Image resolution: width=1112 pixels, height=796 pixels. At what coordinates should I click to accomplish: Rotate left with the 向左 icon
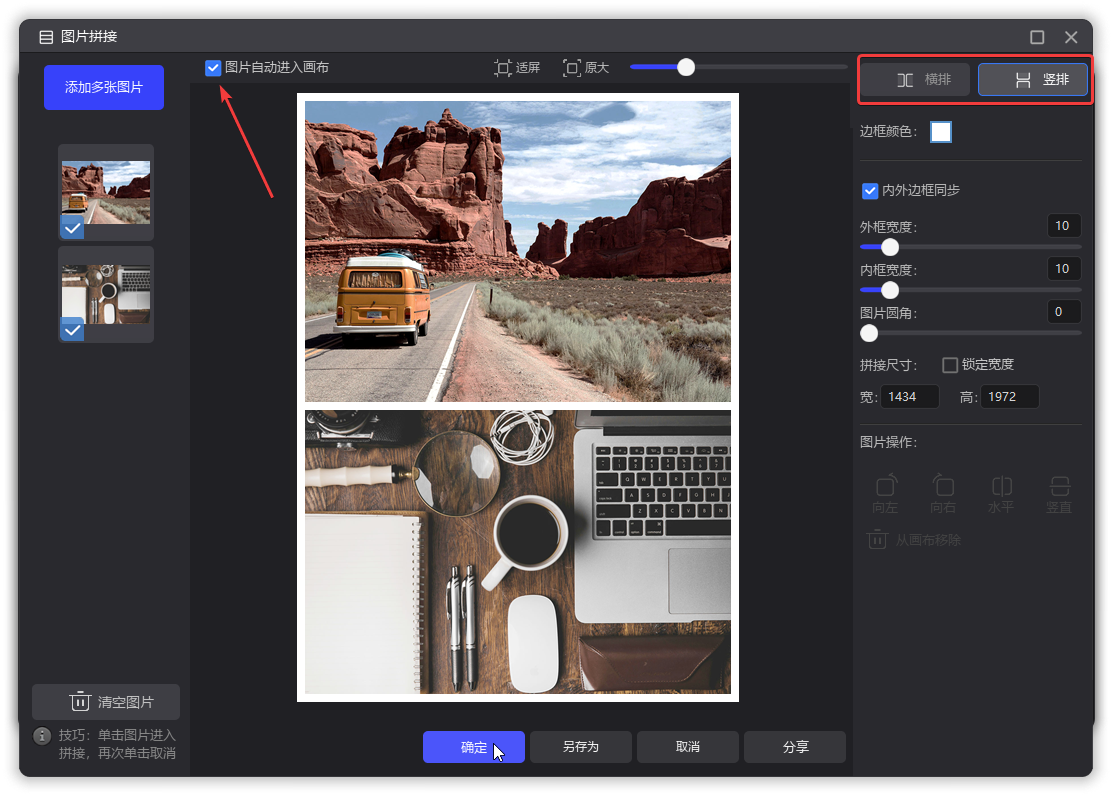(885, 487)
